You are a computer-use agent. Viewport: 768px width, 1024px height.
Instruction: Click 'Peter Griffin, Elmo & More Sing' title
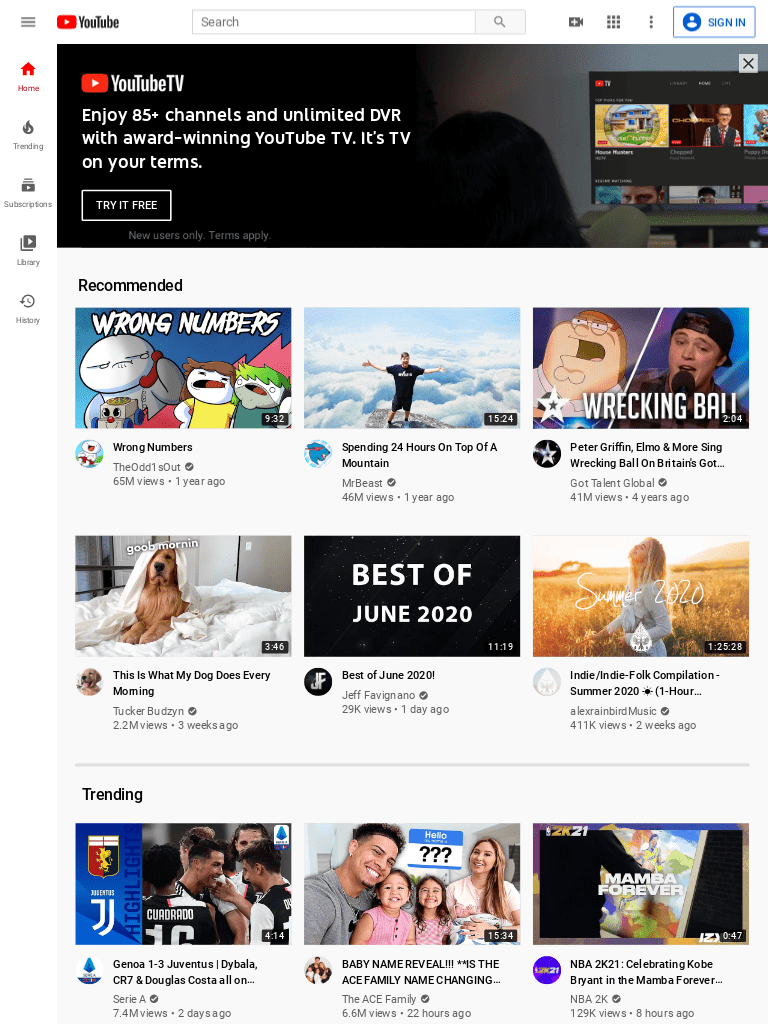point(647,455)
